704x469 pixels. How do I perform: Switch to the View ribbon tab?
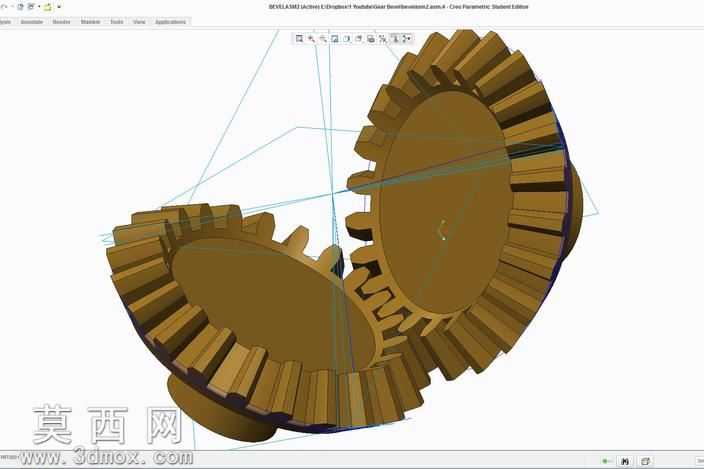pos(139,22)
